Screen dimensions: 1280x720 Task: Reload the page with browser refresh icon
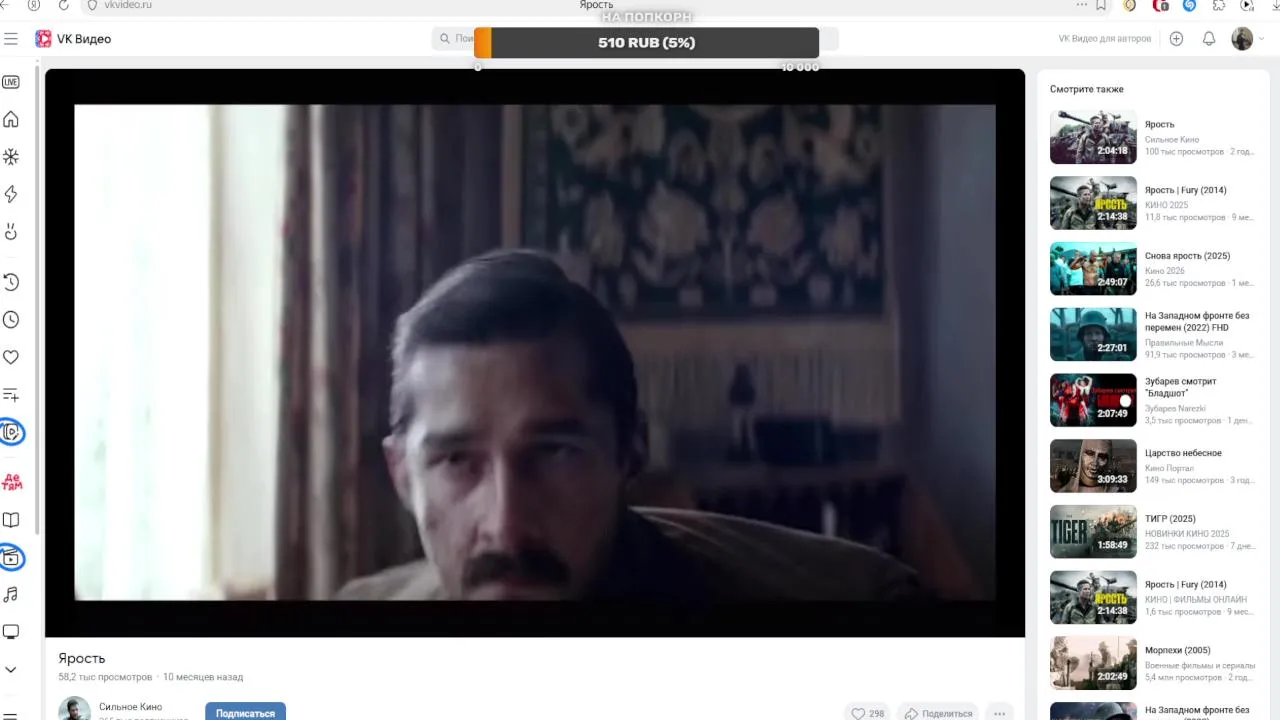pos(64,5)
